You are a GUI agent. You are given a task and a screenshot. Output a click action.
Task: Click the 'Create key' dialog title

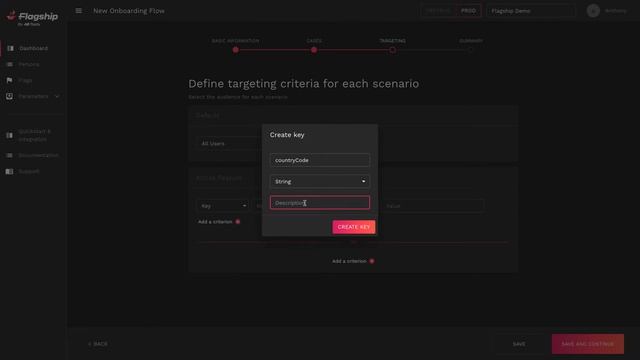pyautogui.click(x=287, y=135)
